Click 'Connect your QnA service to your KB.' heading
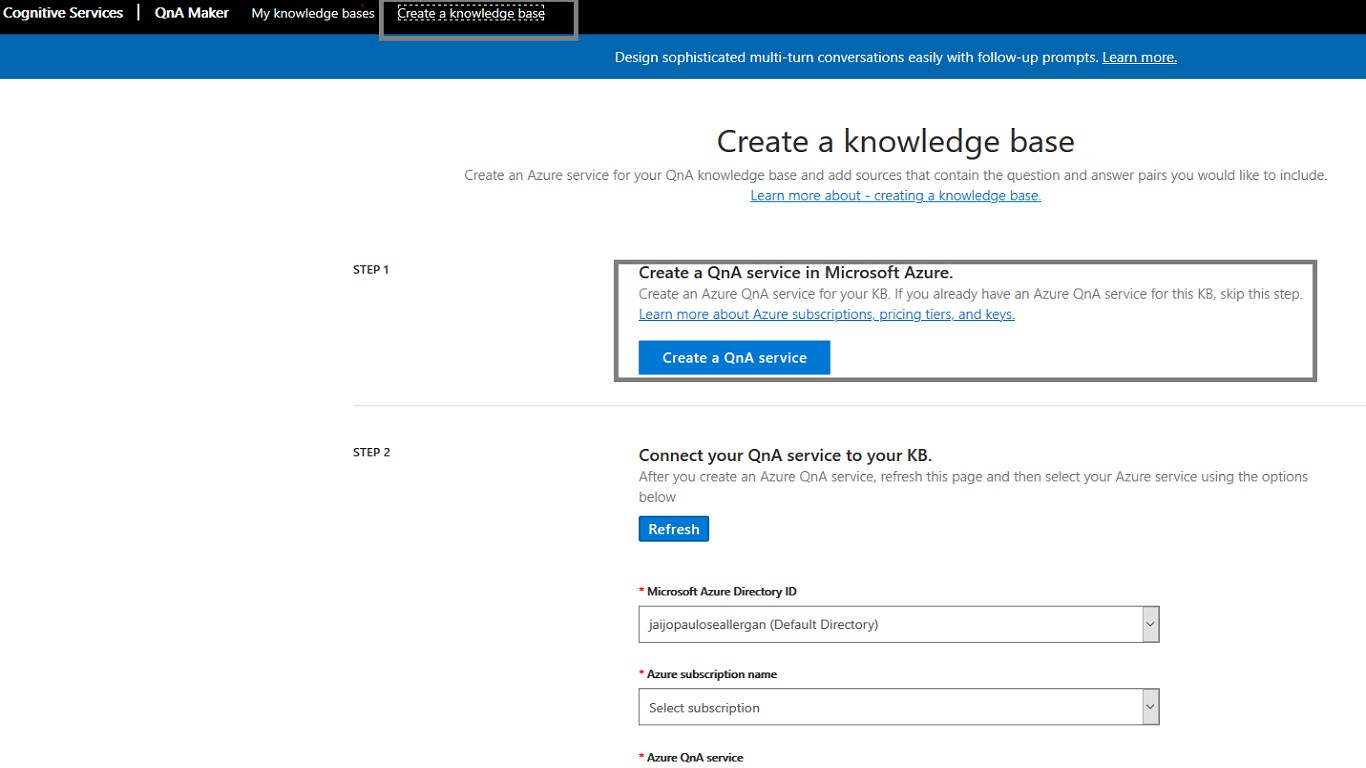The width and height of the screenshot is (1366, 768). point(785,455)
